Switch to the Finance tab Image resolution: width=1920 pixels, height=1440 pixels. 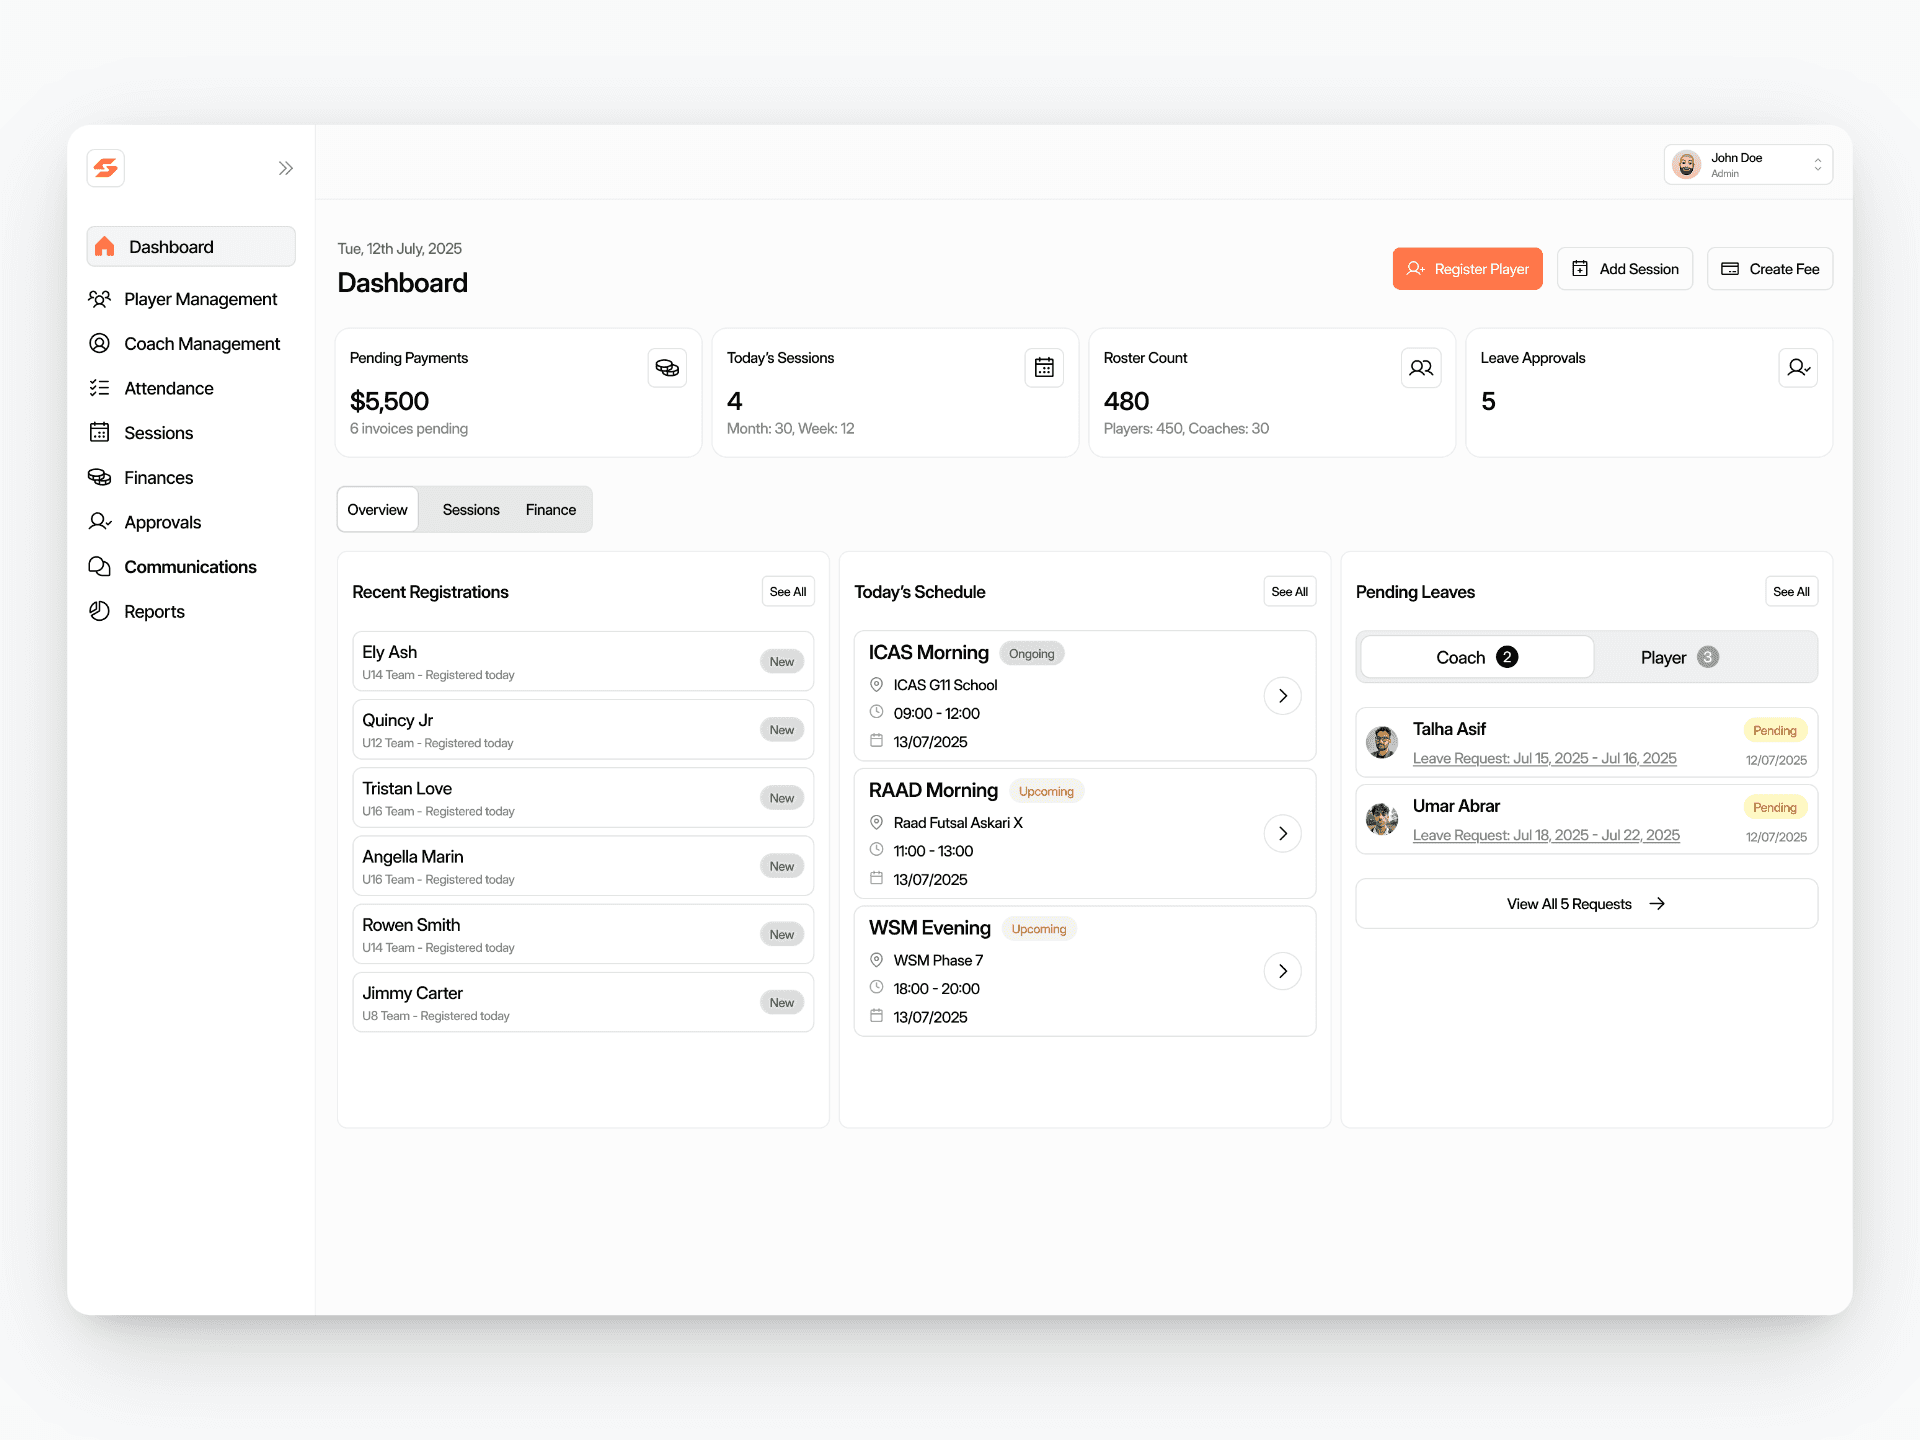(550, 510)
